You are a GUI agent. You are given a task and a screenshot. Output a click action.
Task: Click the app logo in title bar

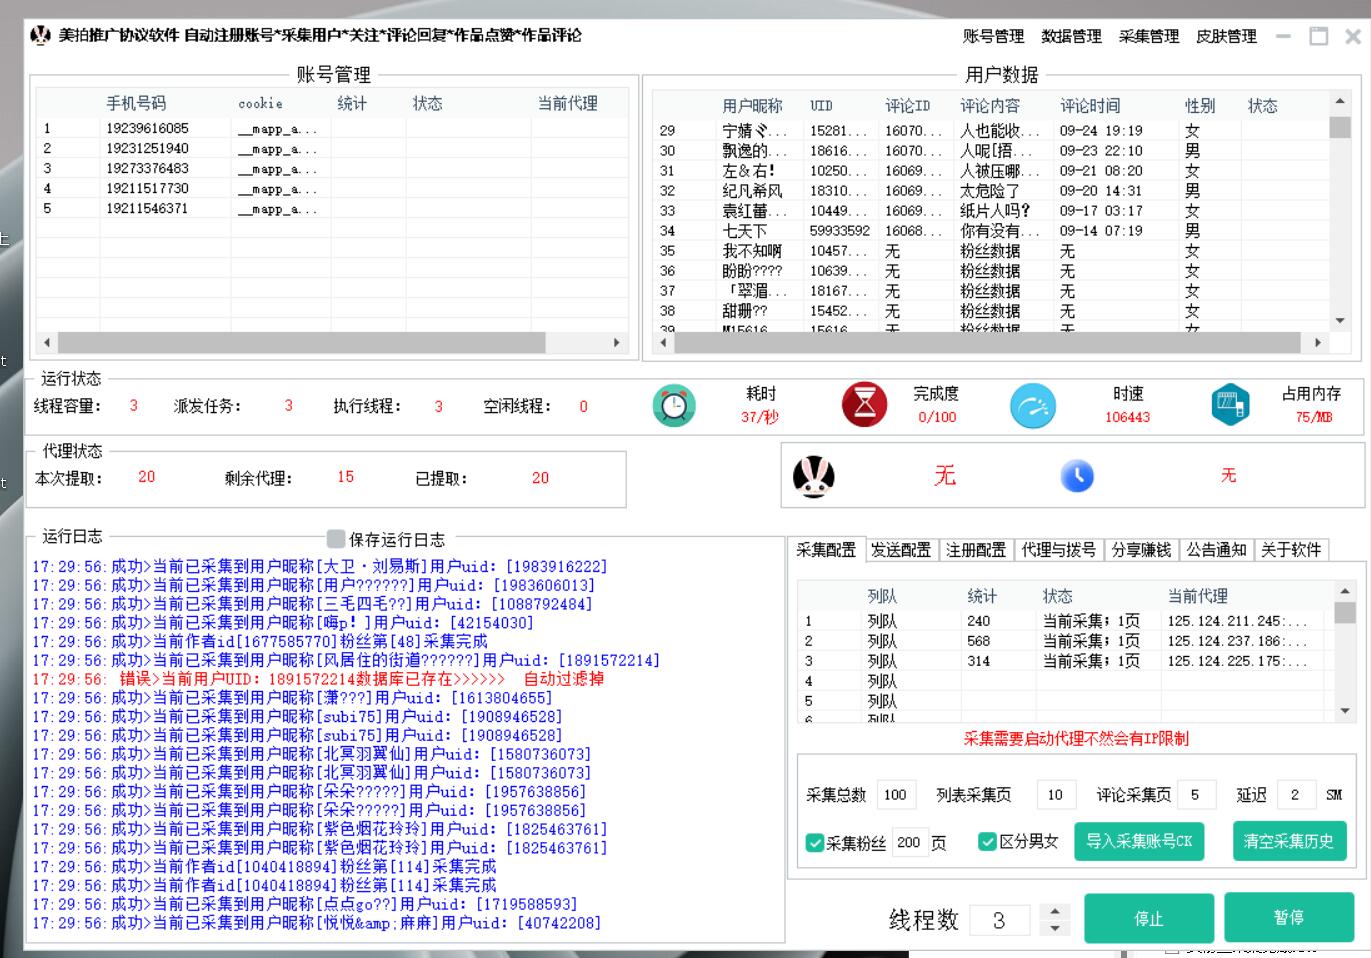(x=40, y=36)
